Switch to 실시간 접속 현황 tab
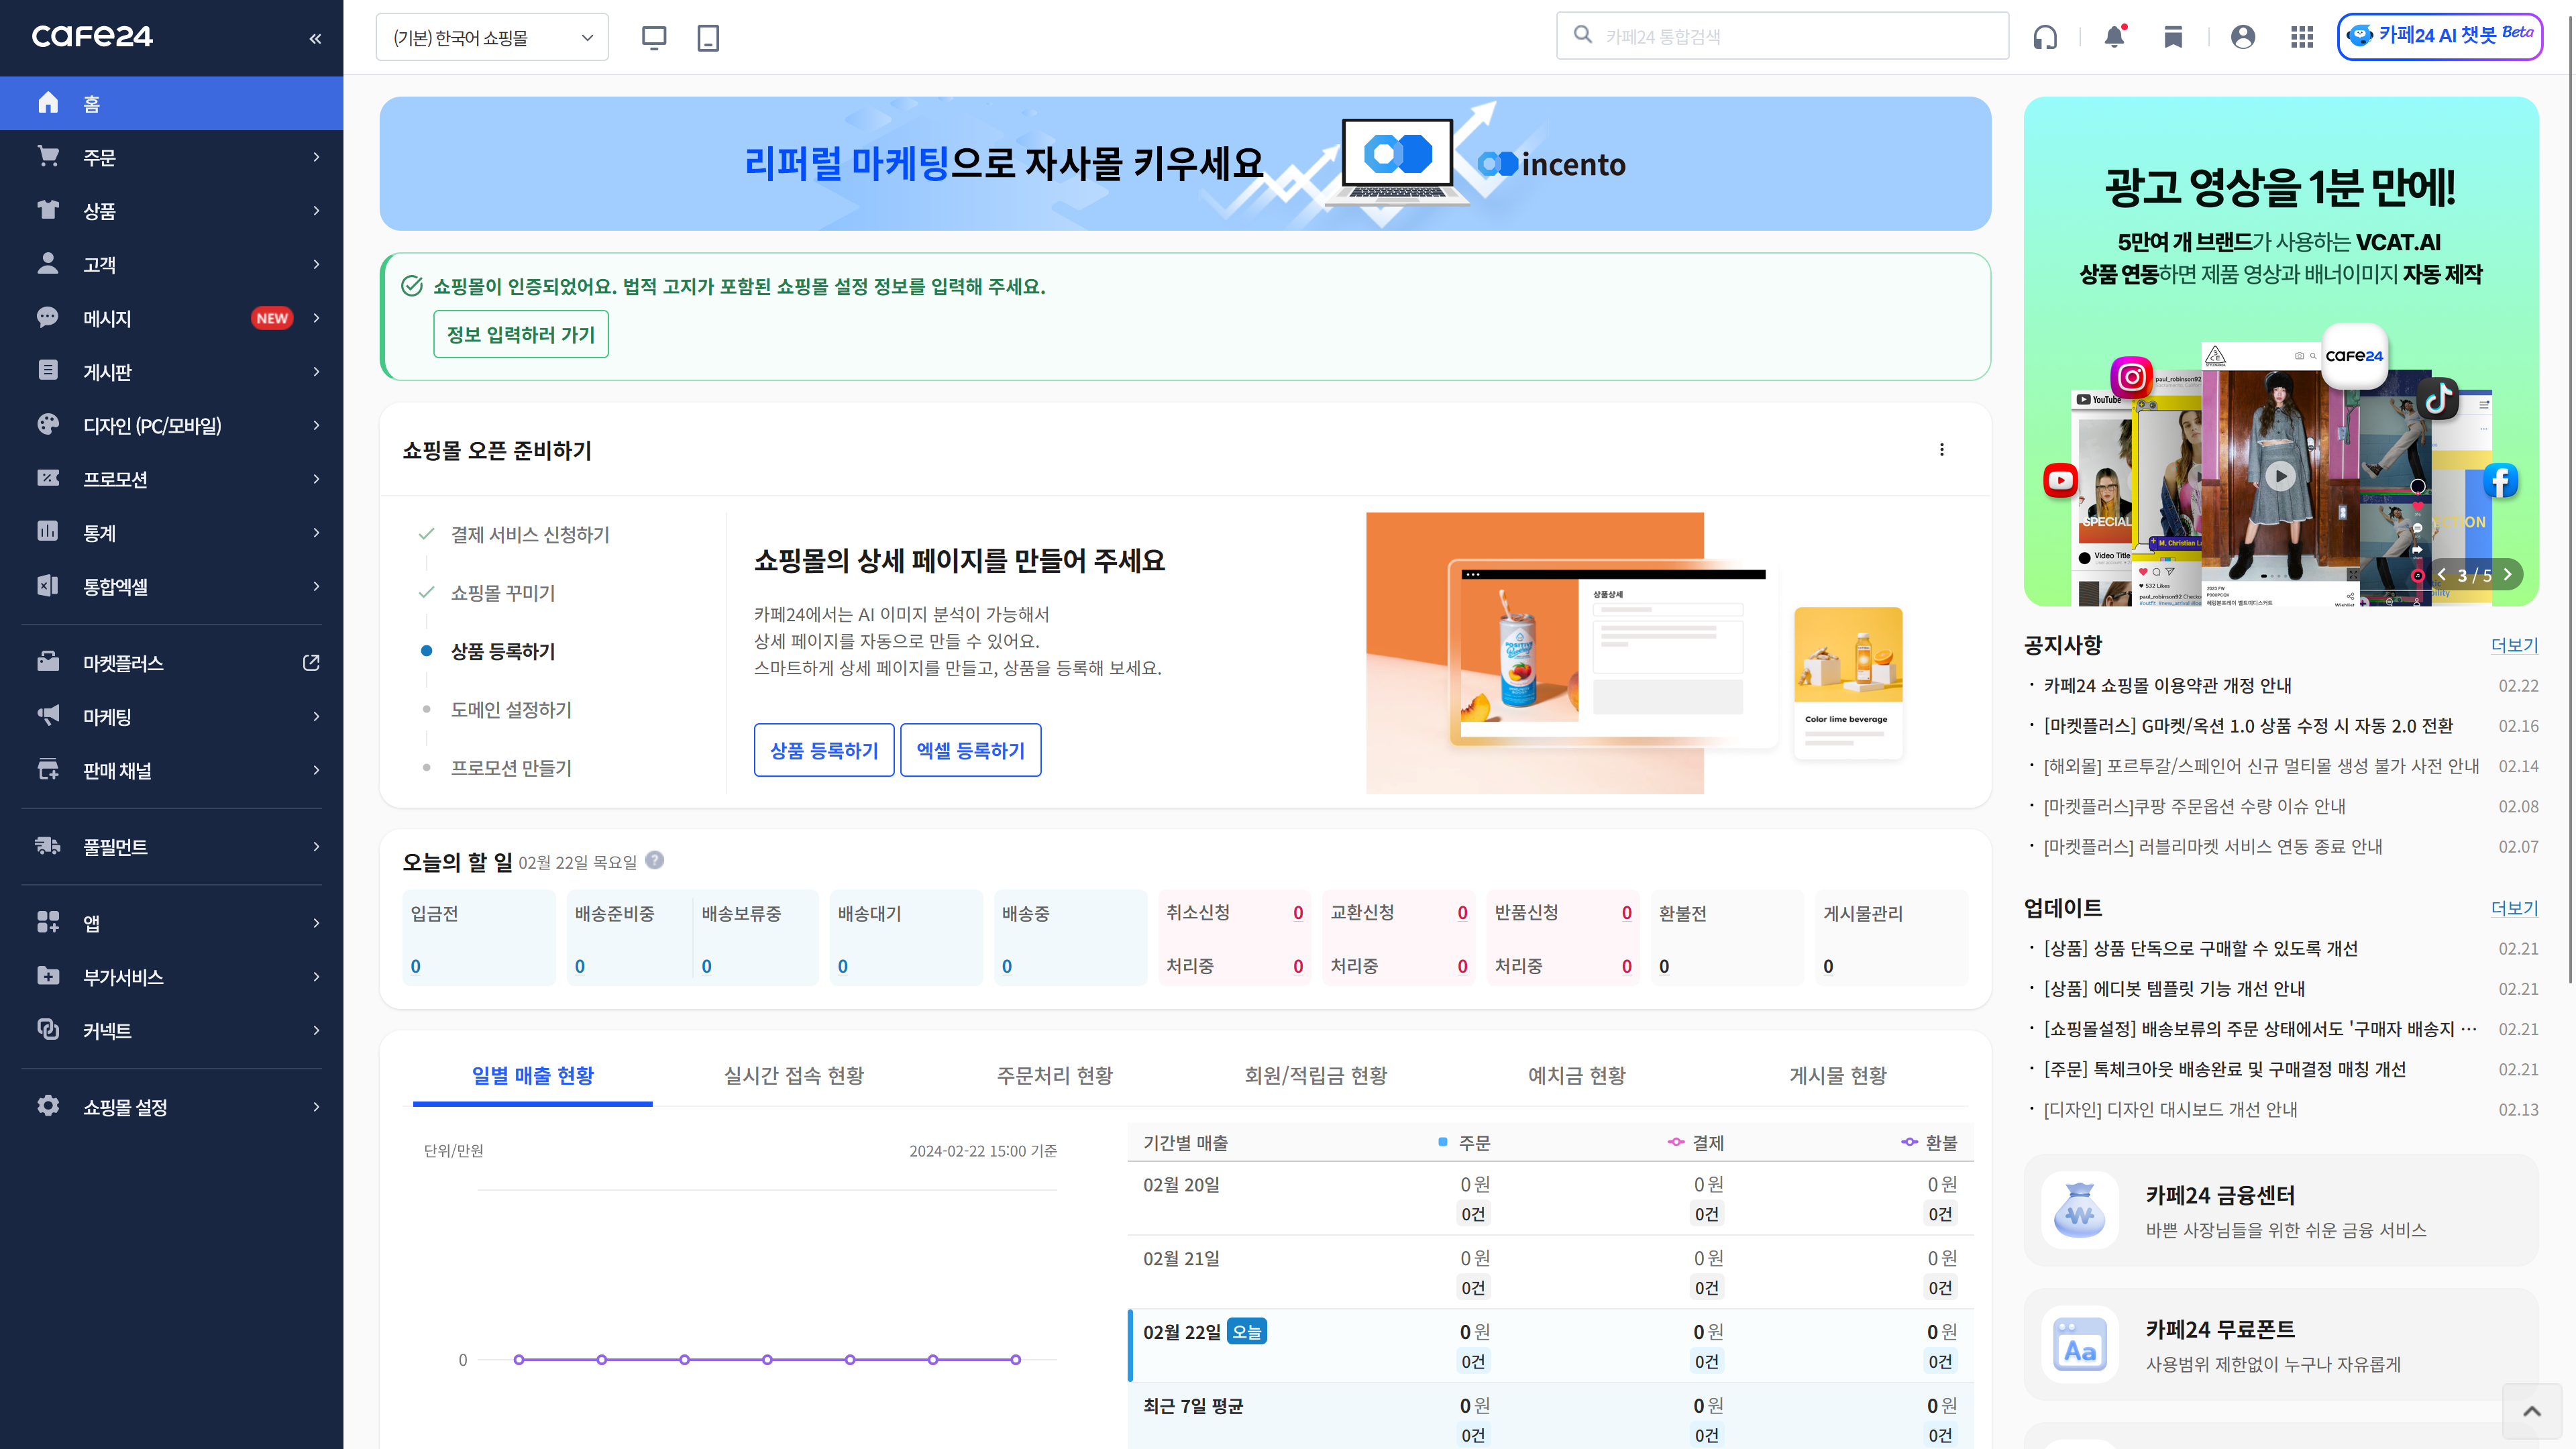2576x1449 pixels. pyautogui.click(x=793, y=1075)
